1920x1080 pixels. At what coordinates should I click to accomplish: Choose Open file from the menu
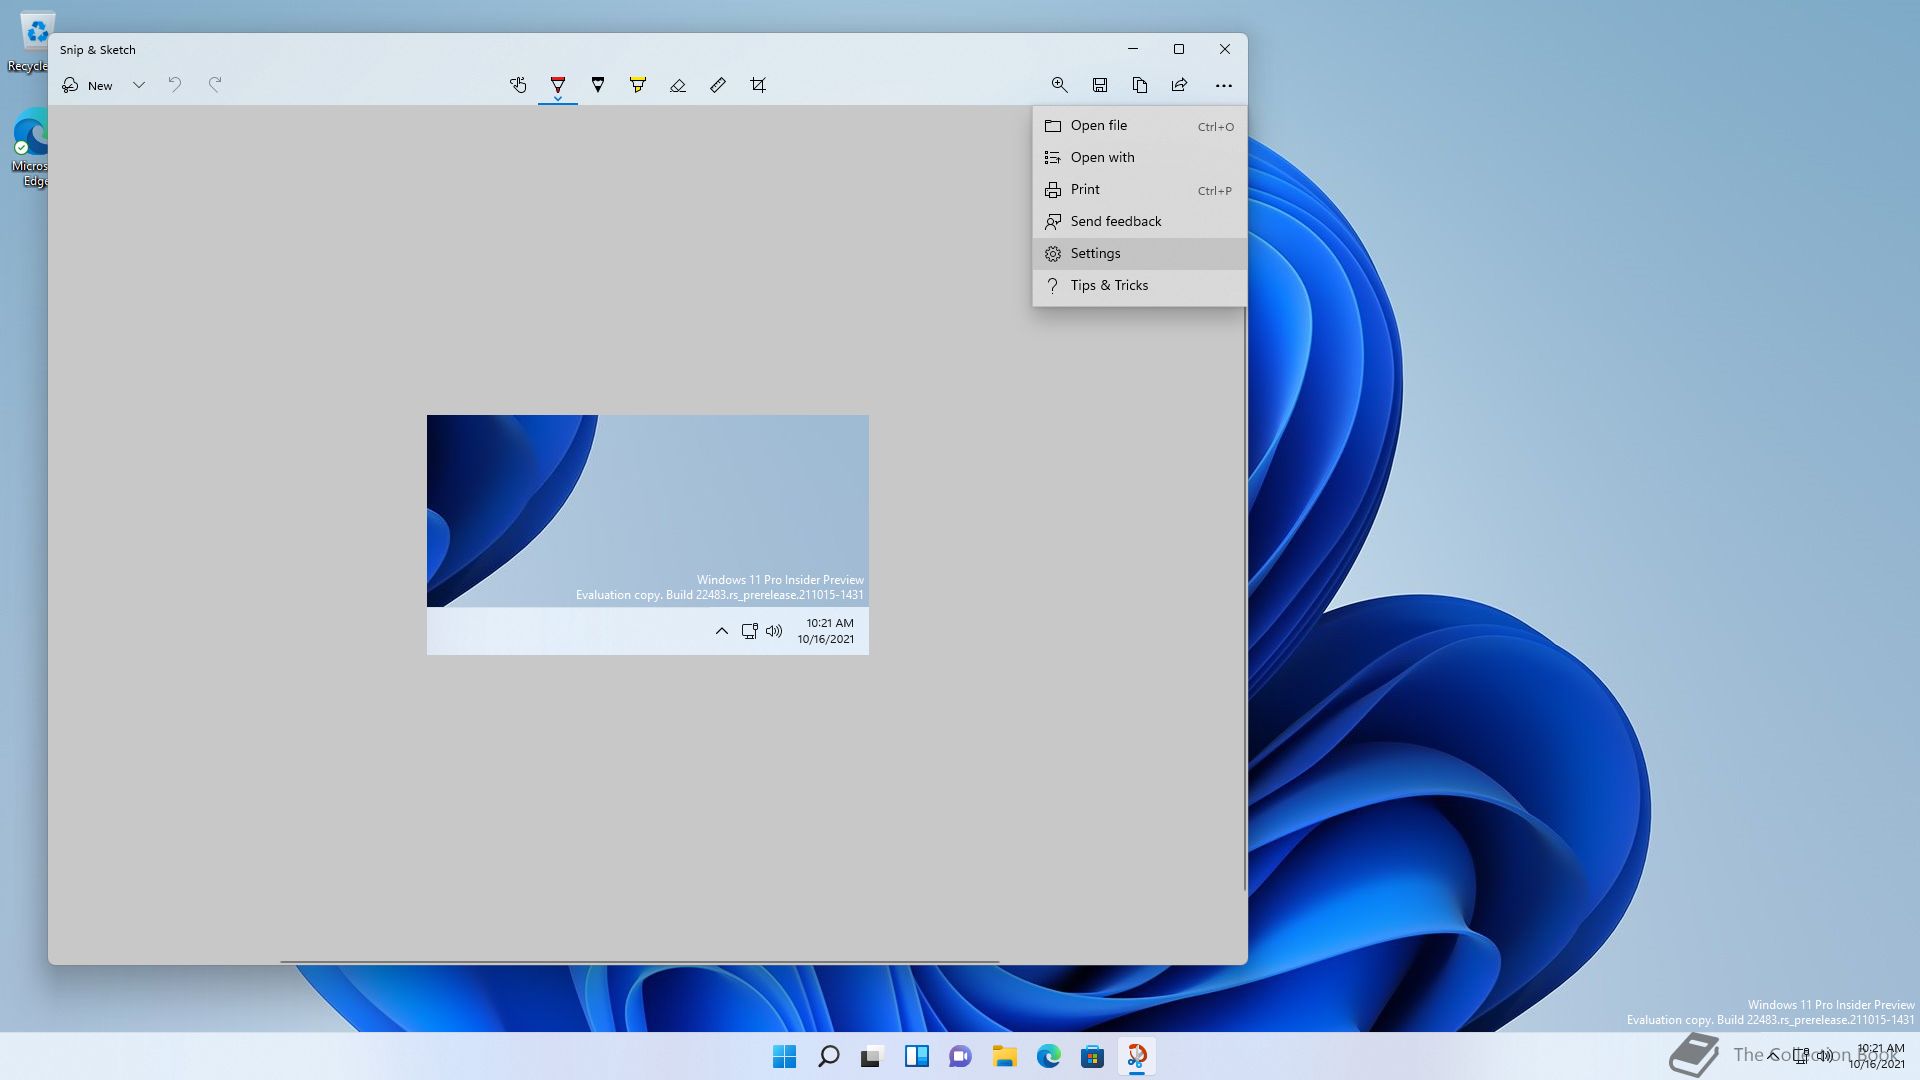(1140, 125)
